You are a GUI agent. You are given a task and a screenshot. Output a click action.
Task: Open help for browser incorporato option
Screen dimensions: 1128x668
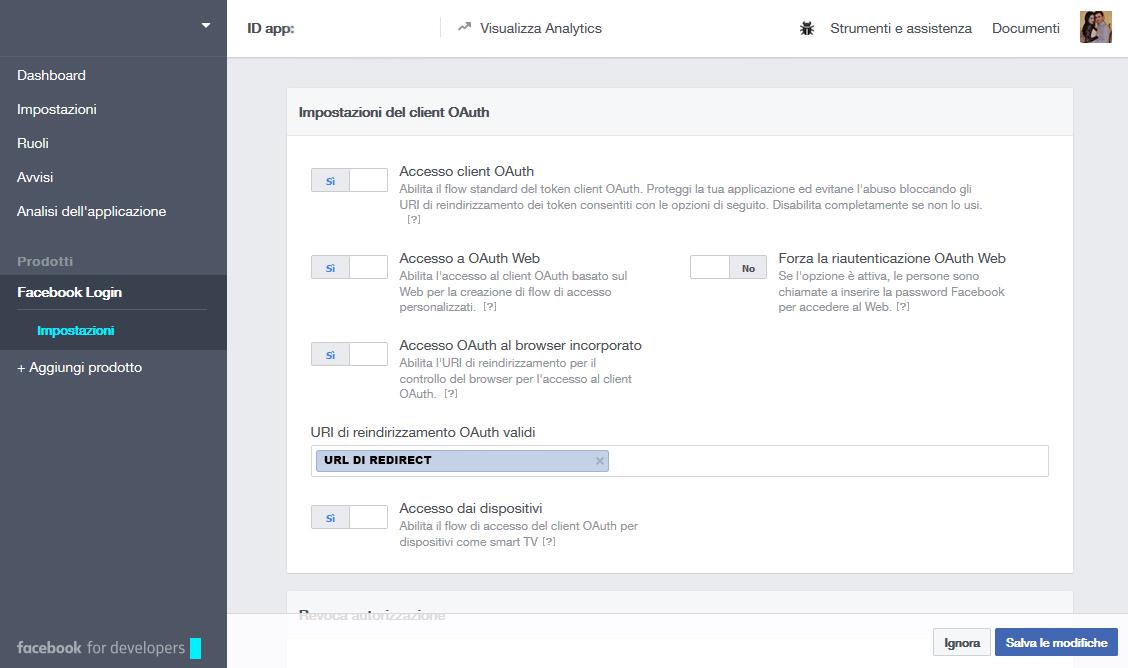pos(451,394)
